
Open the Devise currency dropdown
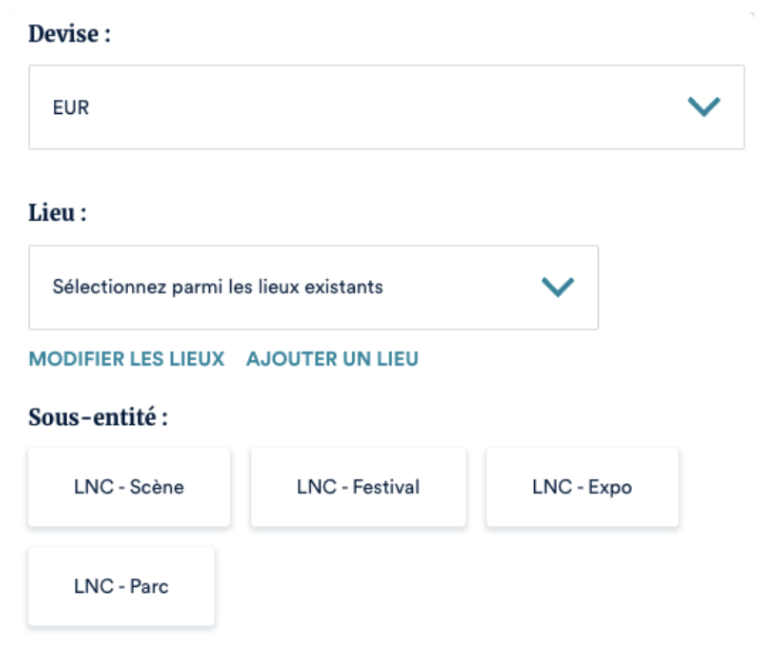(x=386, y=107)
